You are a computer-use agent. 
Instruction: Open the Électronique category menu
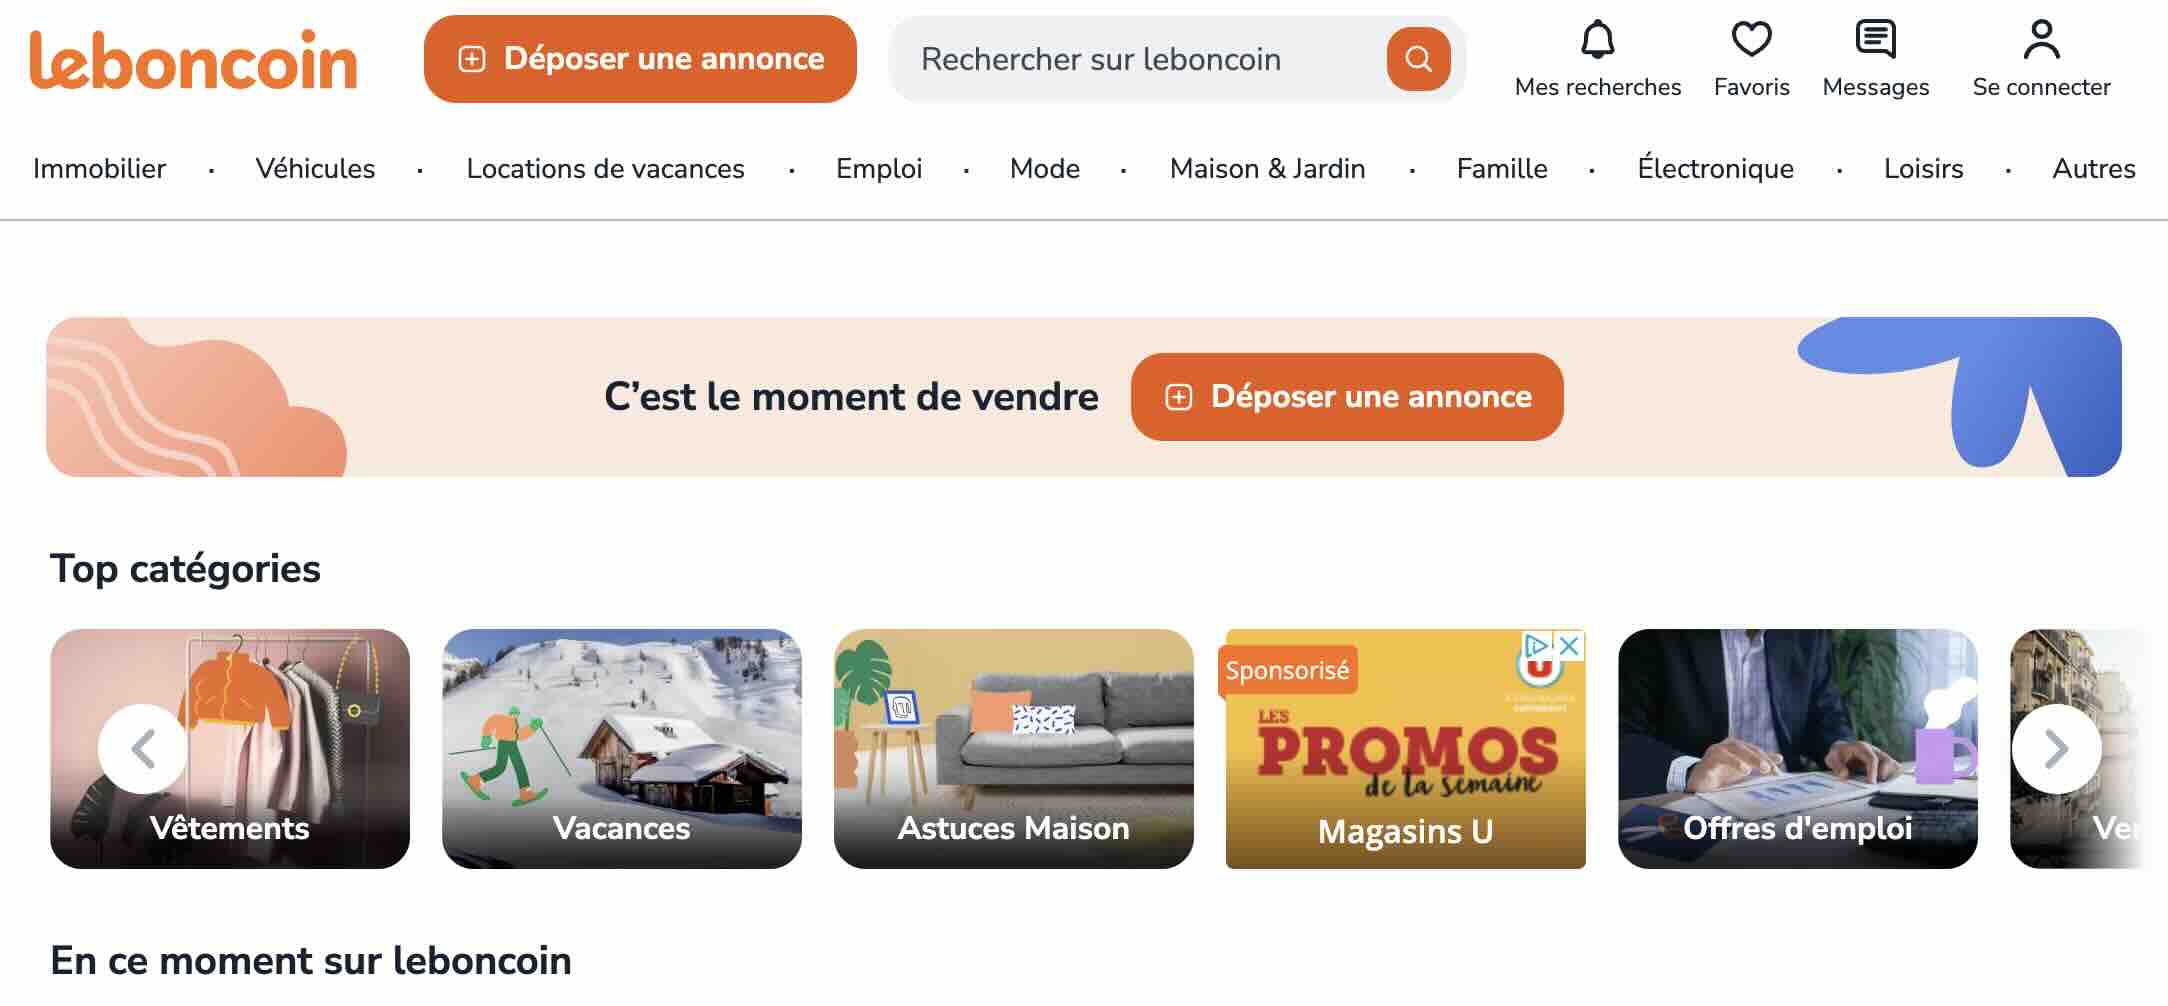(1715, 168)
